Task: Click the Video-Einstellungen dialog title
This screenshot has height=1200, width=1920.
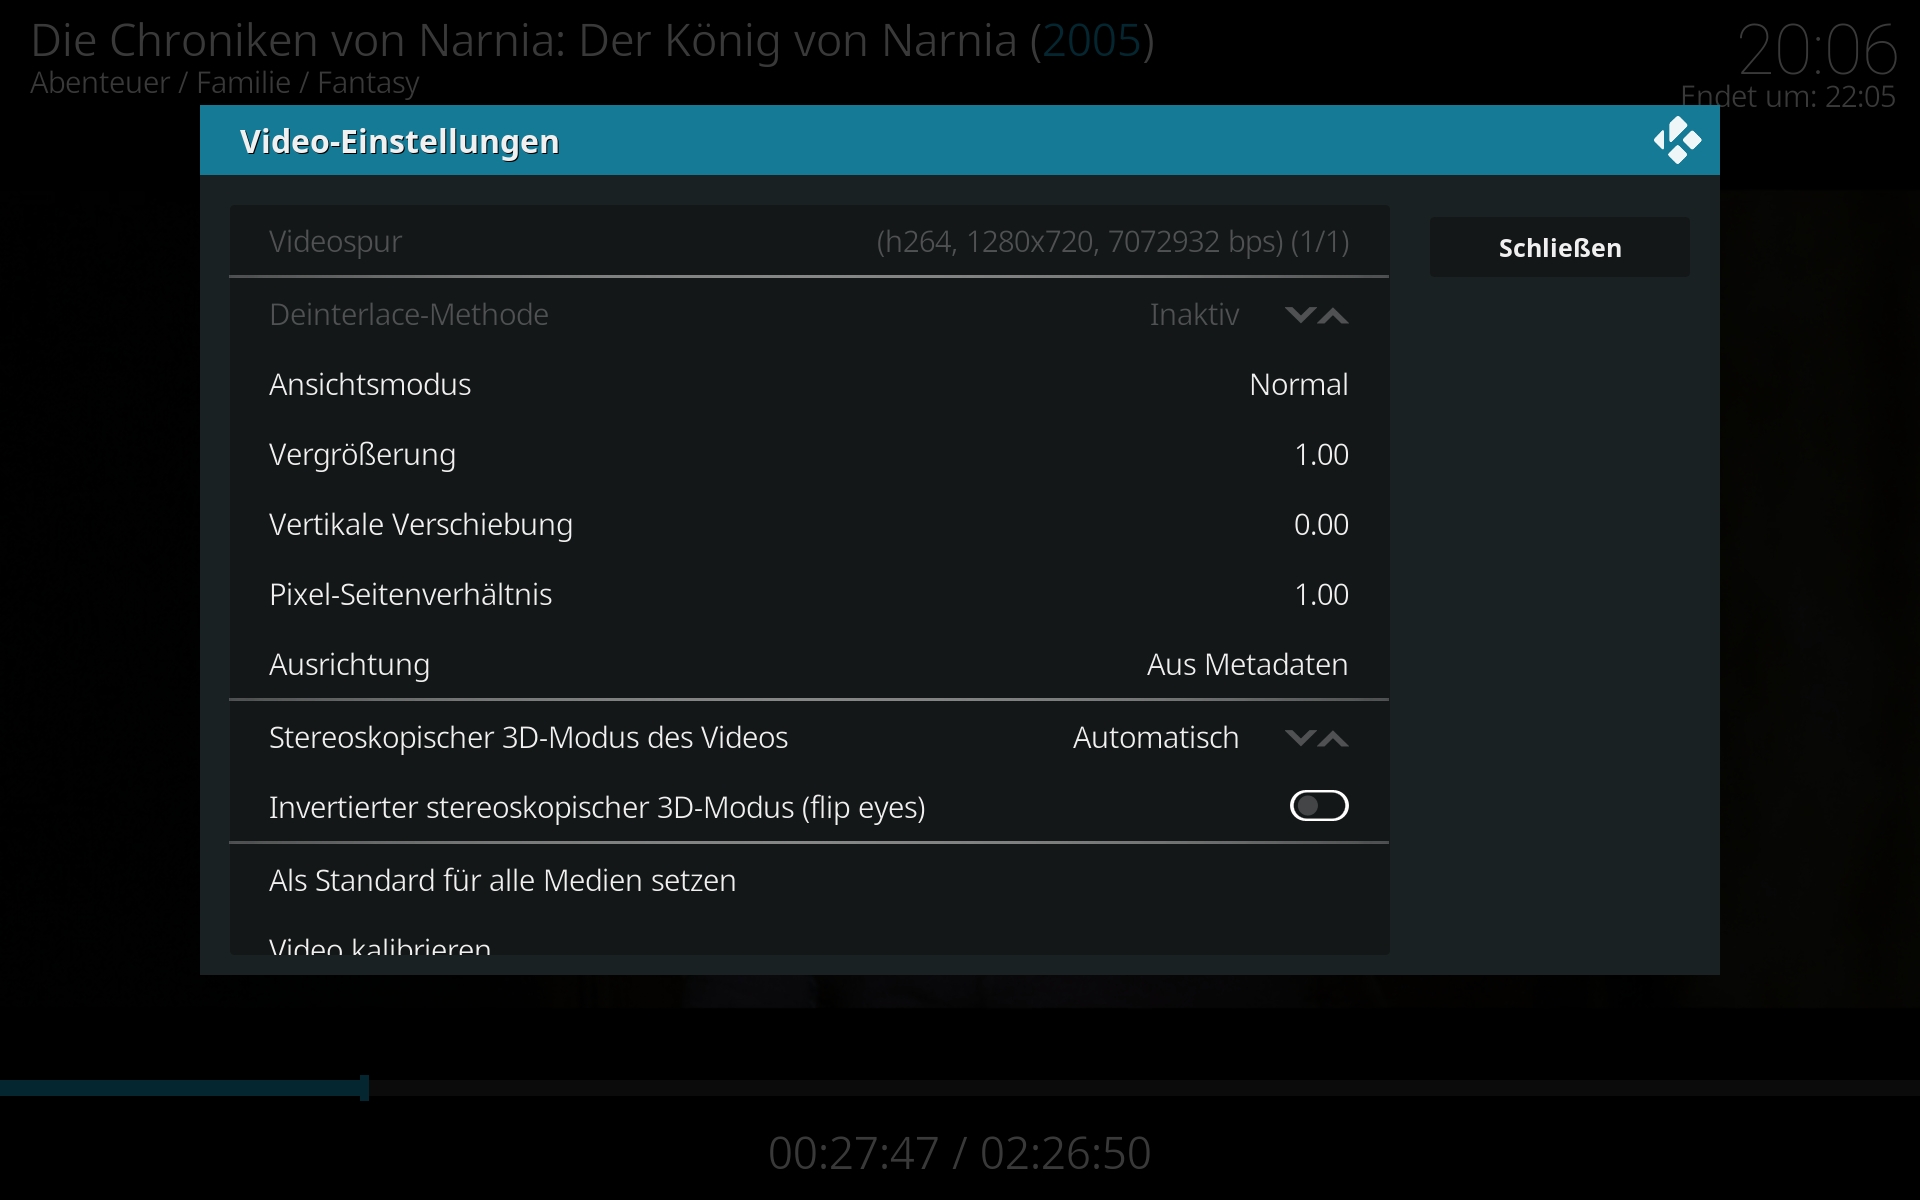Action: pos(399,141)
